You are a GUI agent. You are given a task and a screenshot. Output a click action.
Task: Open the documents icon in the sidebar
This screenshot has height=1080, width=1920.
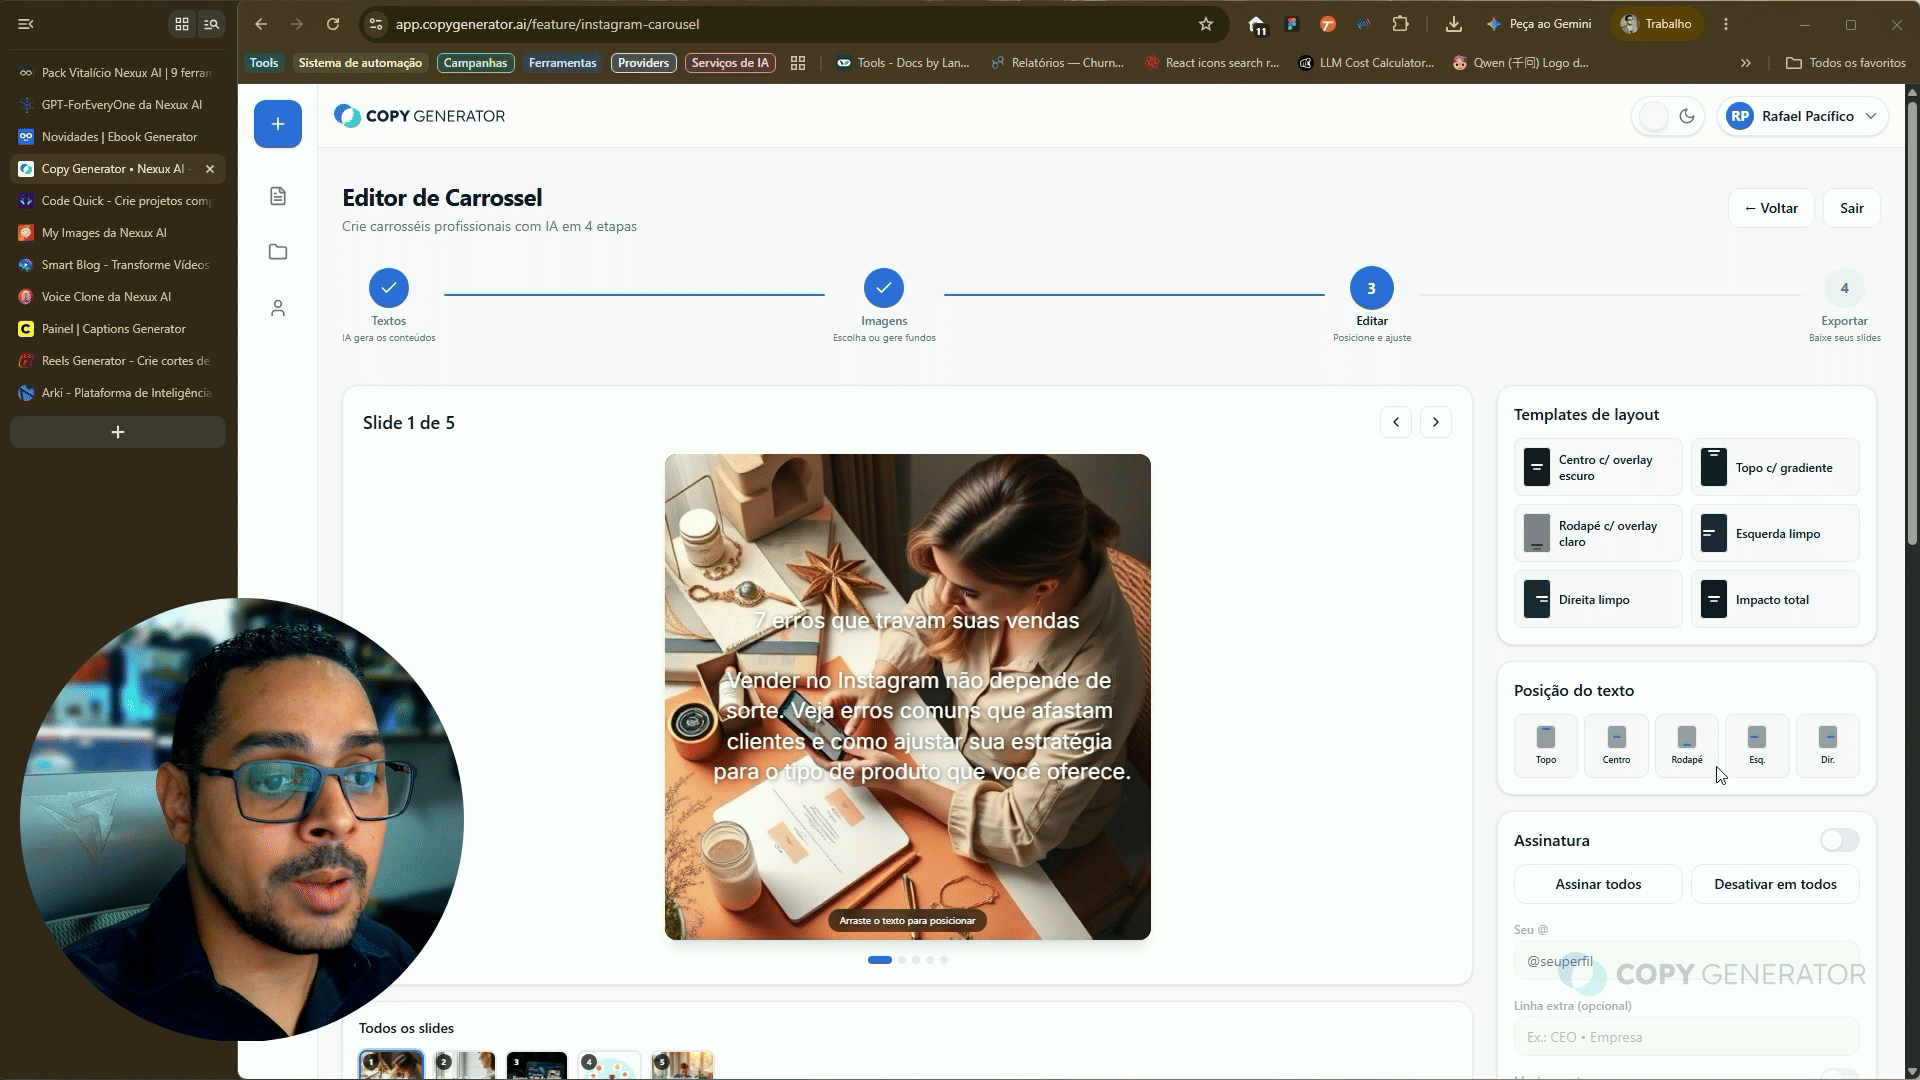278,196
